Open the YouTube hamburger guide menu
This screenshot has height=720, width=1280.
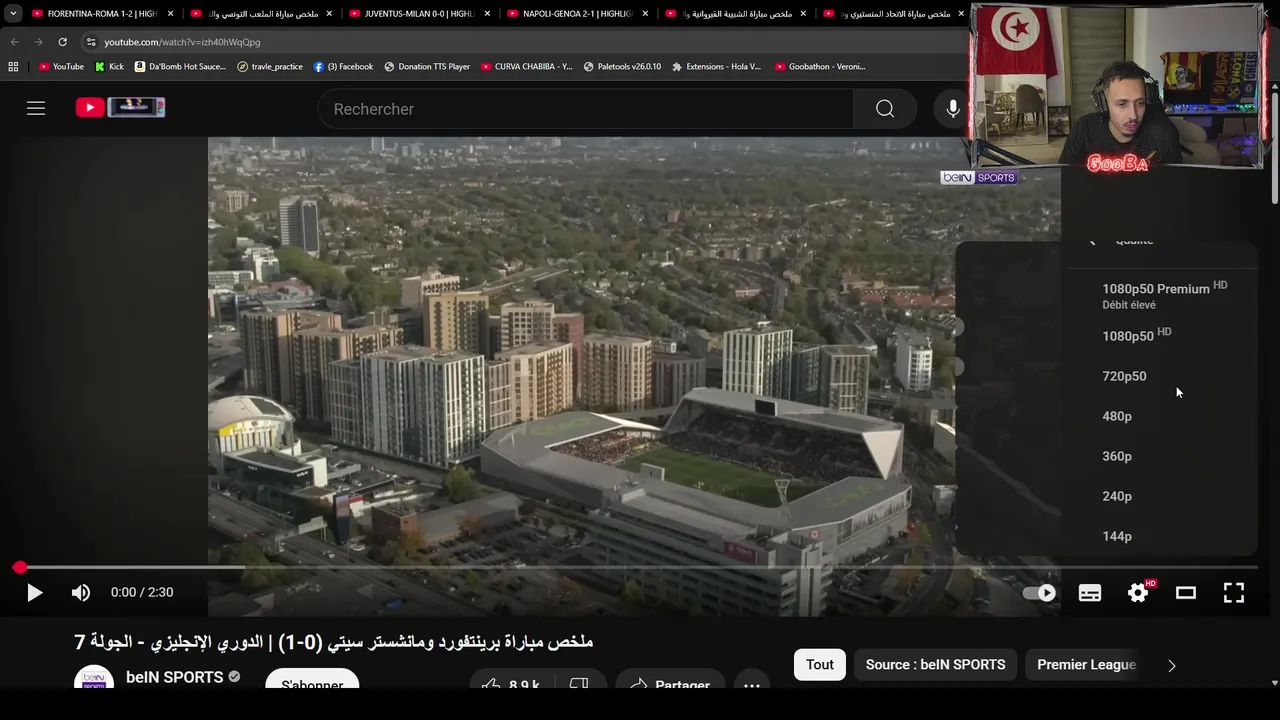pyautogui.click(x=36, y=108)
